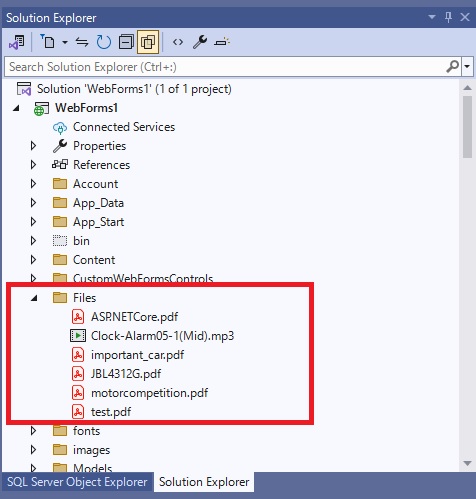
Task: Select Clock-Alarm05-1(Mid).mp3 file
Action: (162, 336)
